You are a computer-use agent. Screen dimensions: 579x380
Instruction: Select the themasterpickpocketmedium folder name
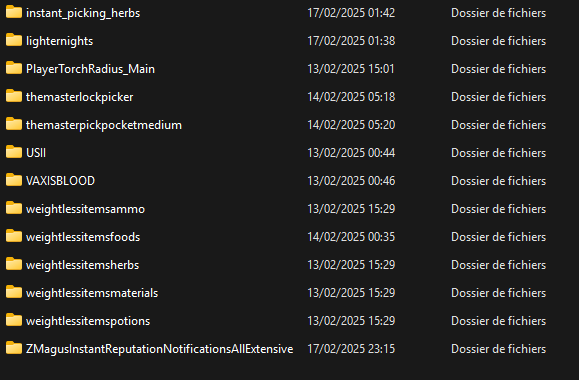104,125
